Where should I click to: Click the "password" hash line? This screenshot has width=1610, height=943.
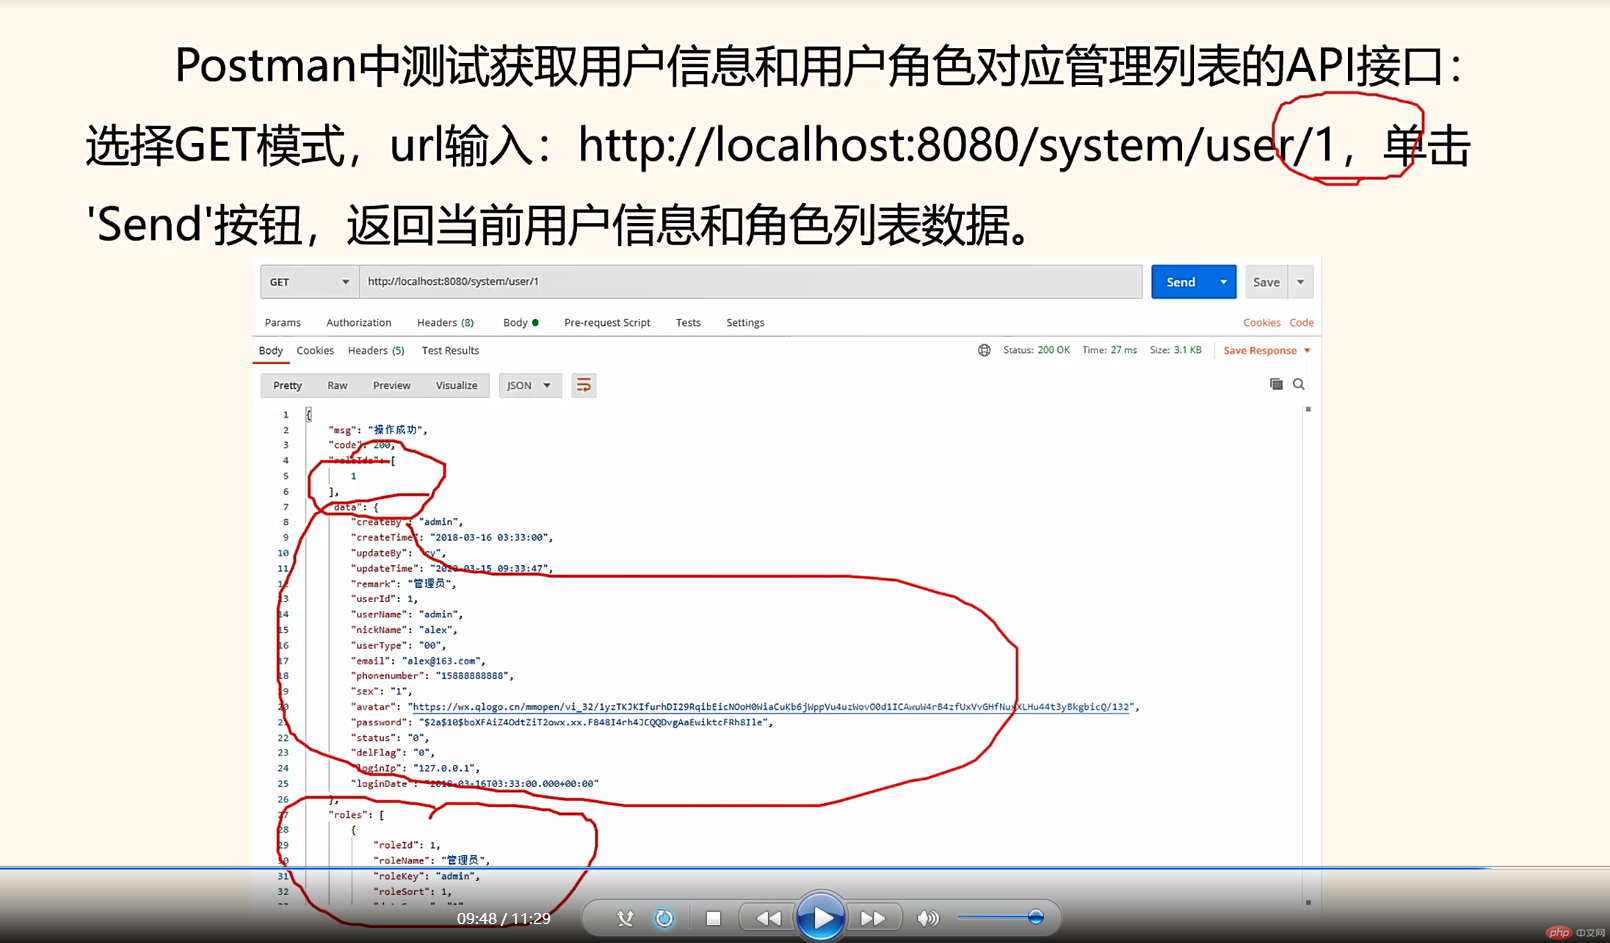click(562, 722)
